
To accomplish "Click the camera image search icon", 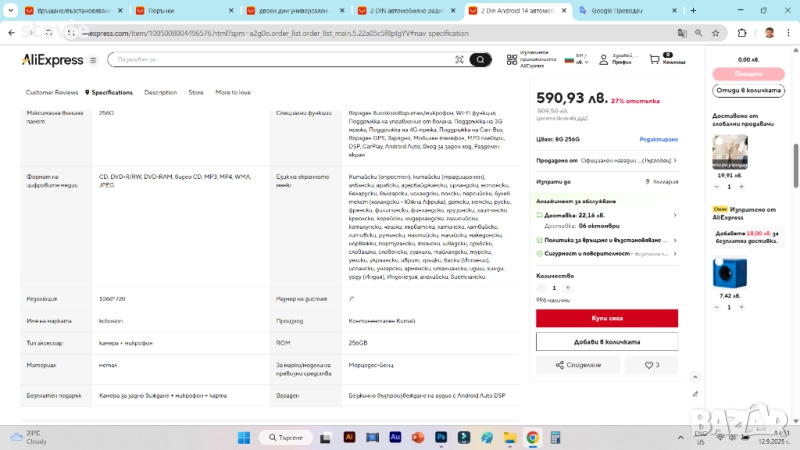I will [459, 60].
